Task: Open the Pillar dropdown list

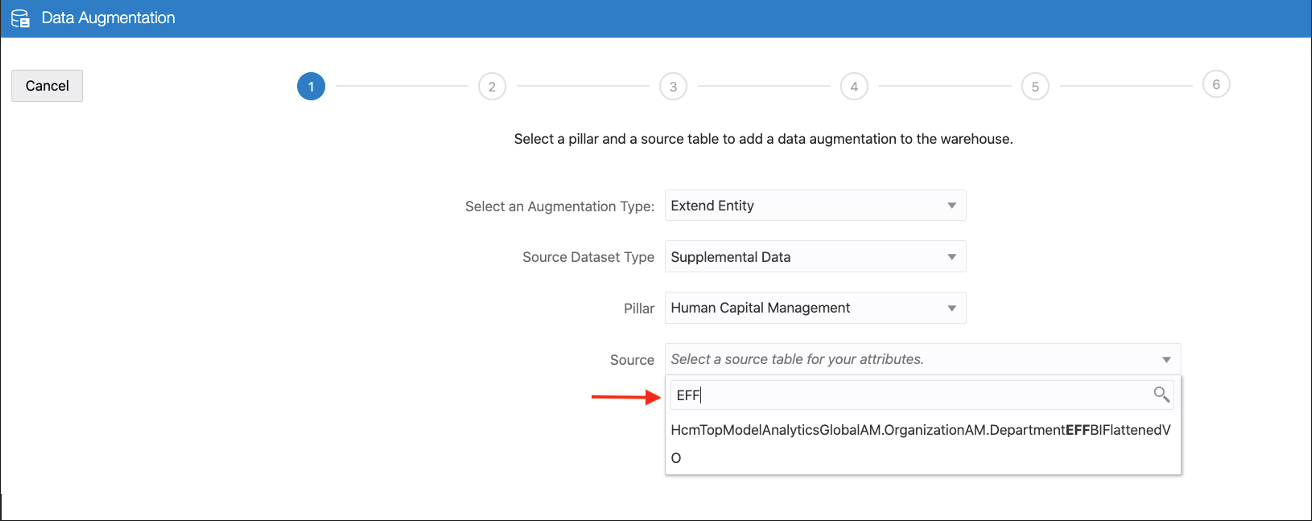Action: pos(815,308)
